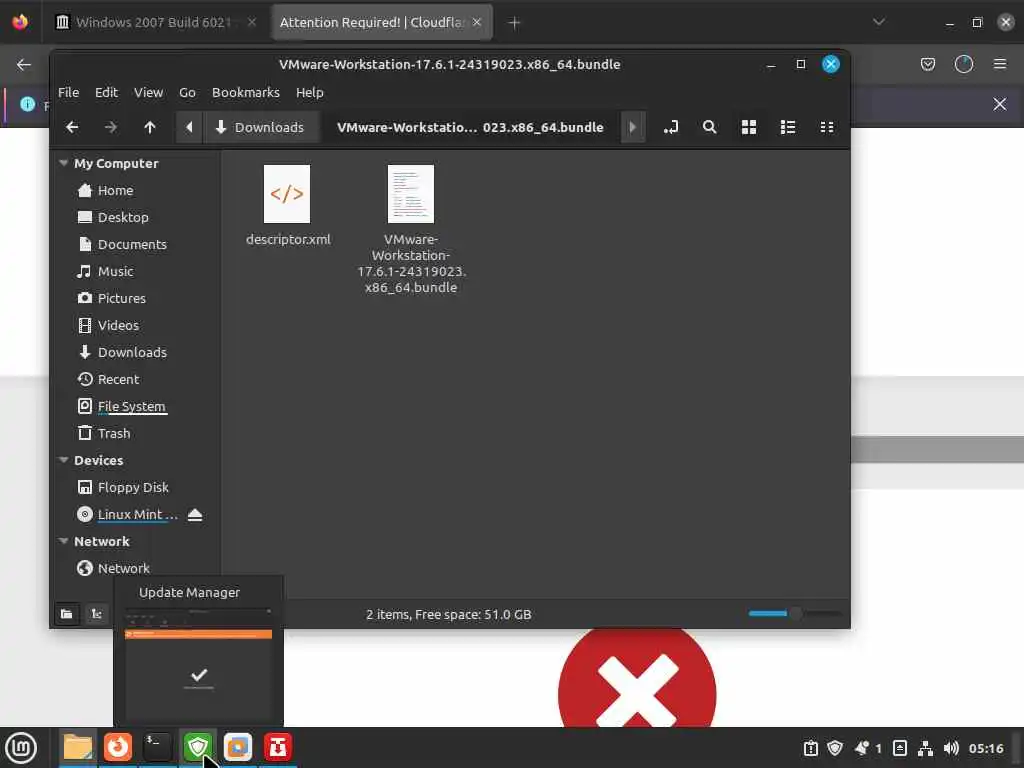Click the blue and orange app taskbar icon
This screenshot has width=1024, height=768.
pos(238,747)
